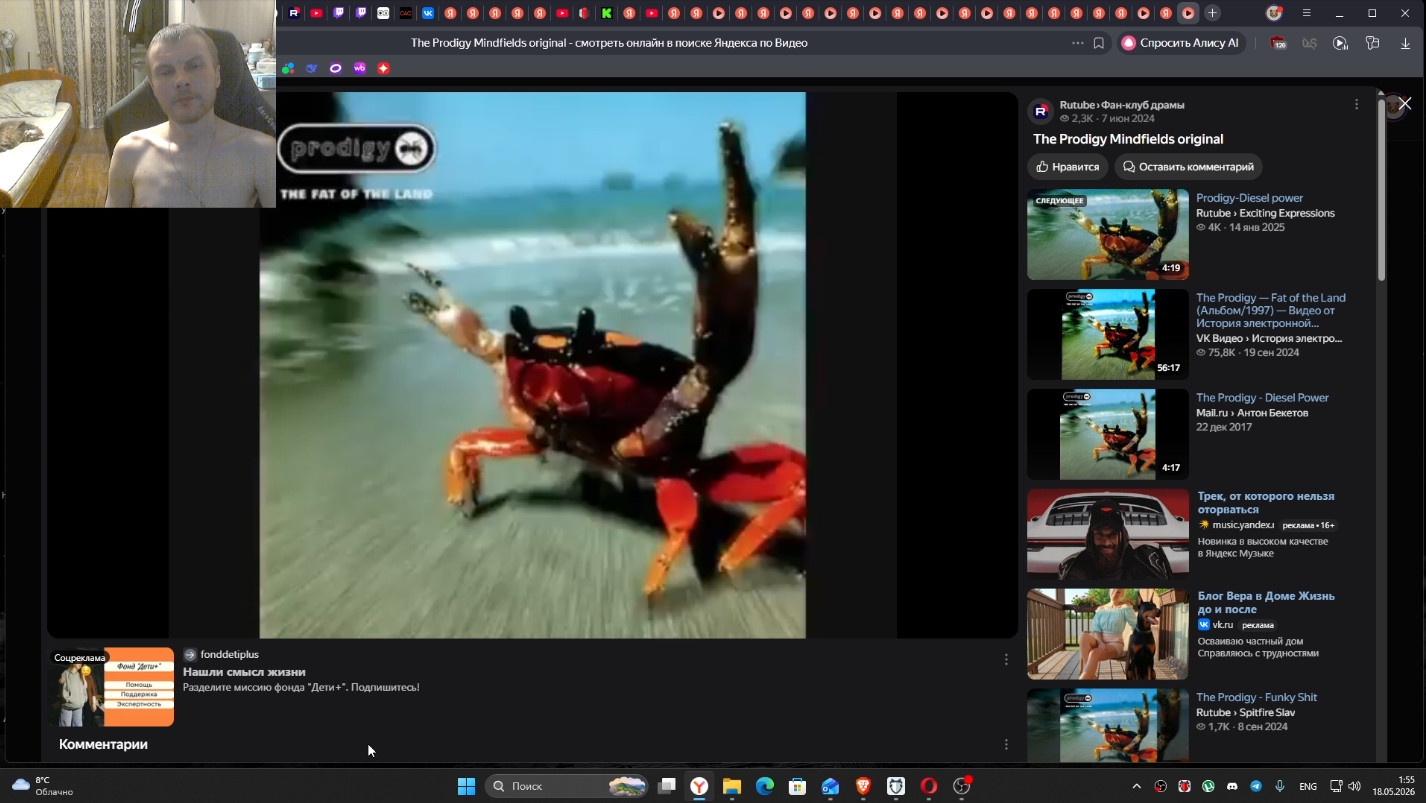Open Task View from the taskbar
This screenshot has width=1426, height=803.
pos(667,786)
